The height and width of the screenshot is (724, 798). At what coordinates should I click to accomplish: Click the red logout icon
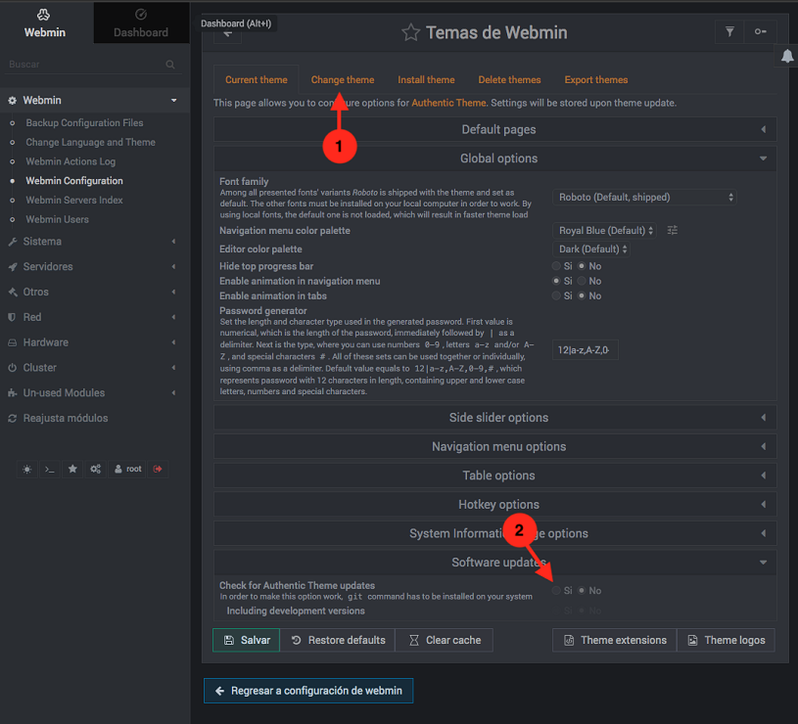pyautogui.click(x=158, y=469)
